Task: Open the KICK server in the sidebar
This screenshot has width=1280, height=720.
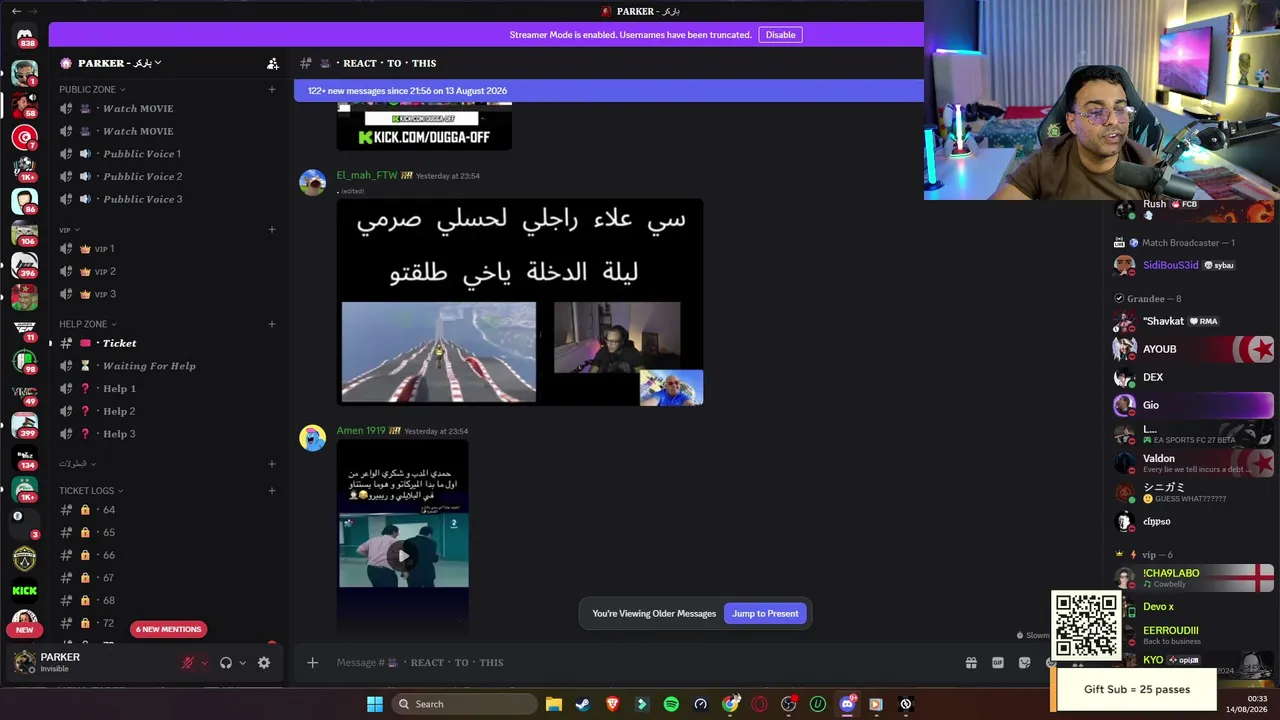Action: tap(25, 591)
